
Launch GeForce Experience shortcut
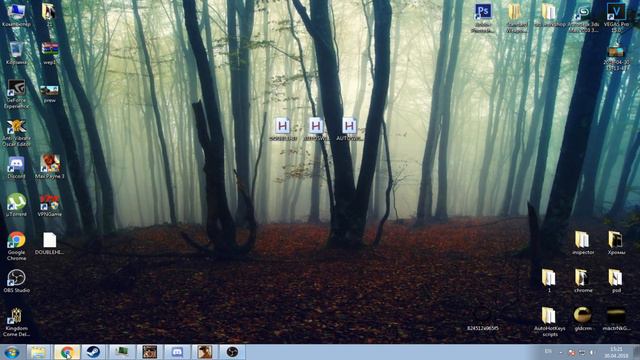pos(16,94)
